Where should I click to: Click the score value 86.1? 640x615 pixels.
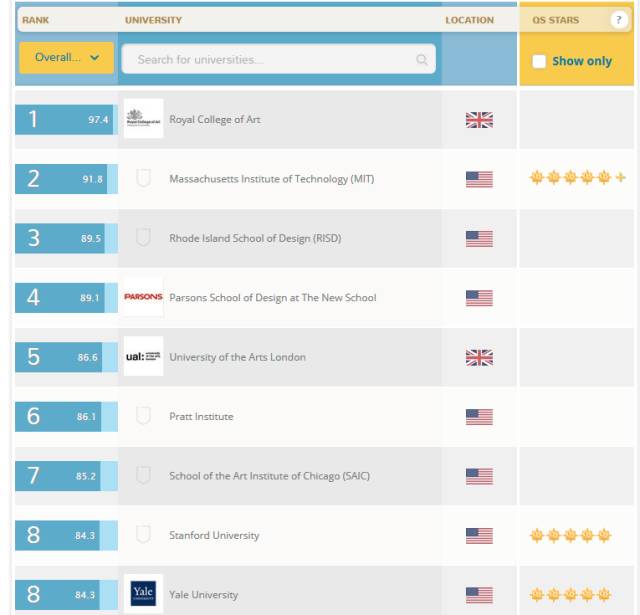coord(86,417)
